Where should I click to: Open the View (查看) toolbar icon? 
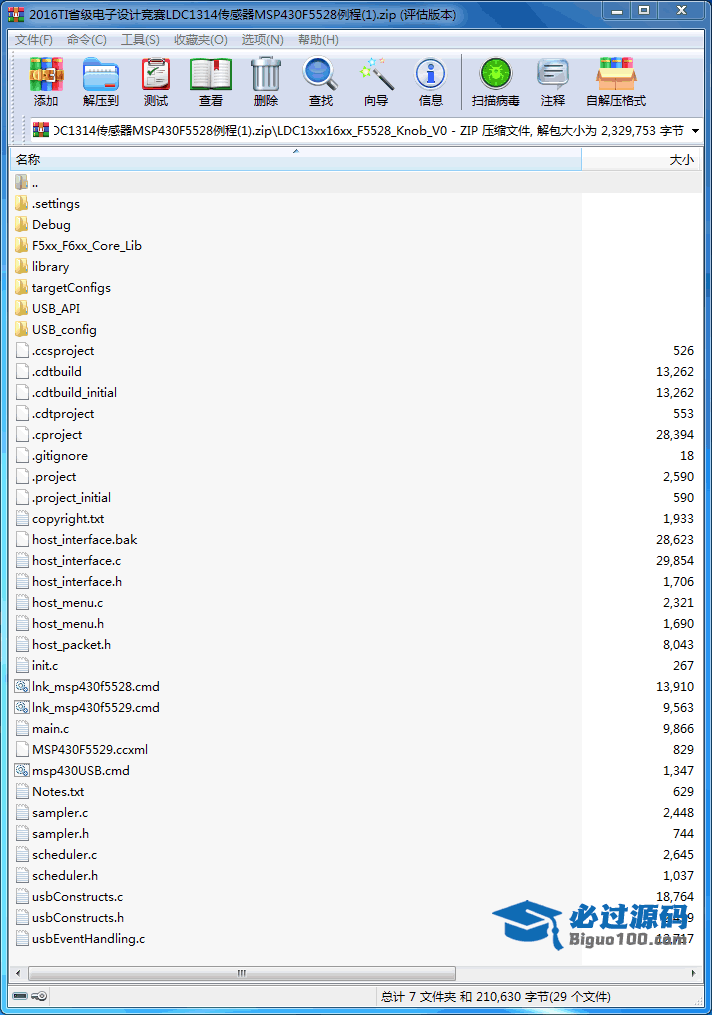tap(210, 74)
